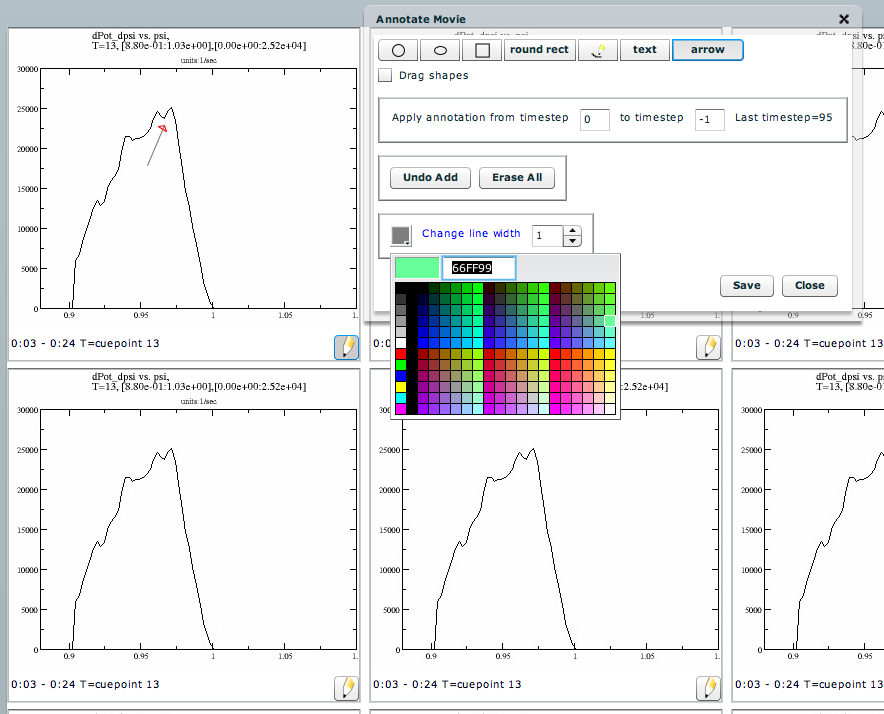The width and height of the screenshot is (884, 714).
Task: Pick the cyan swatch in leftmost palette column
Action: [401, 398]
